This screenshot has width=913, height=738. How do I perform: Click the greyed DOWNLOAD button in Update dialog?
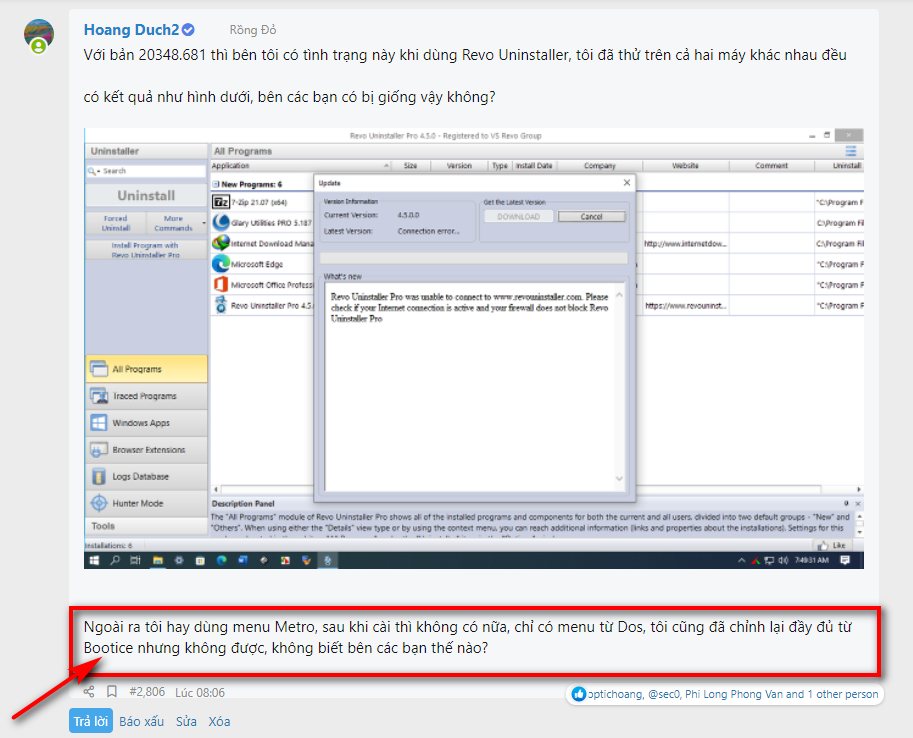tap(518, 216)
